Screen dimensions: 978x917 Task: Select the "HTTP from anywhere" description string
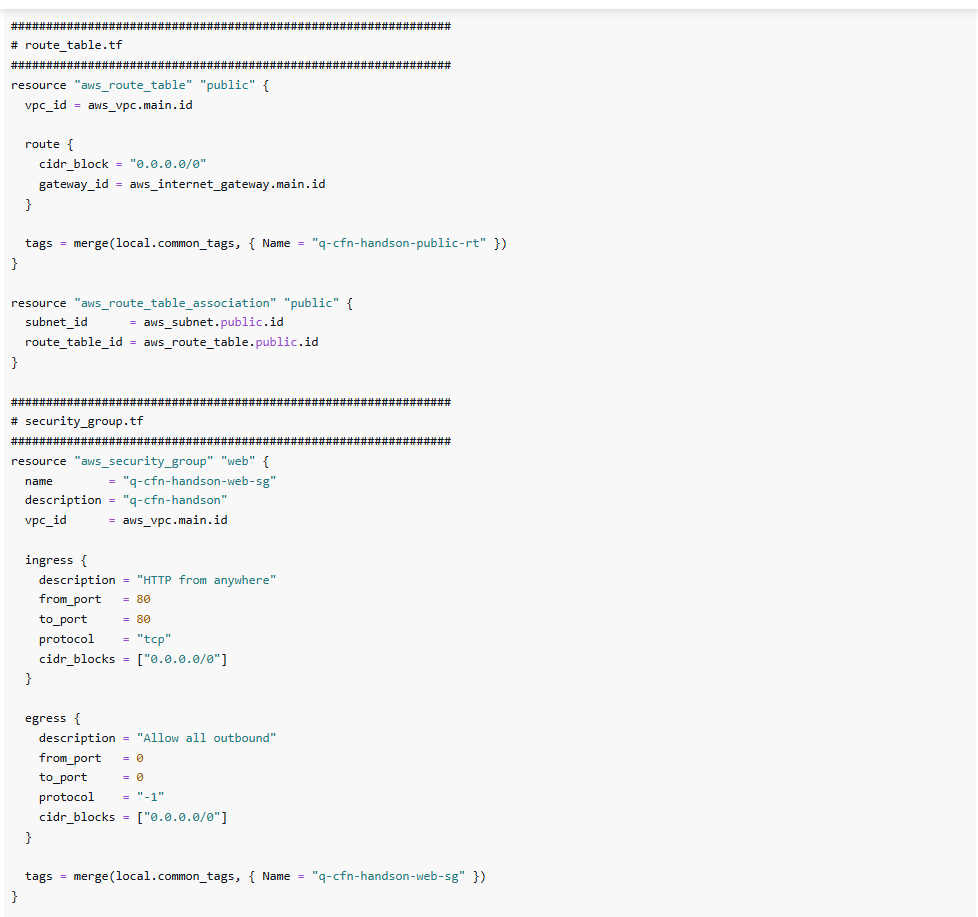tap(206, 580)
